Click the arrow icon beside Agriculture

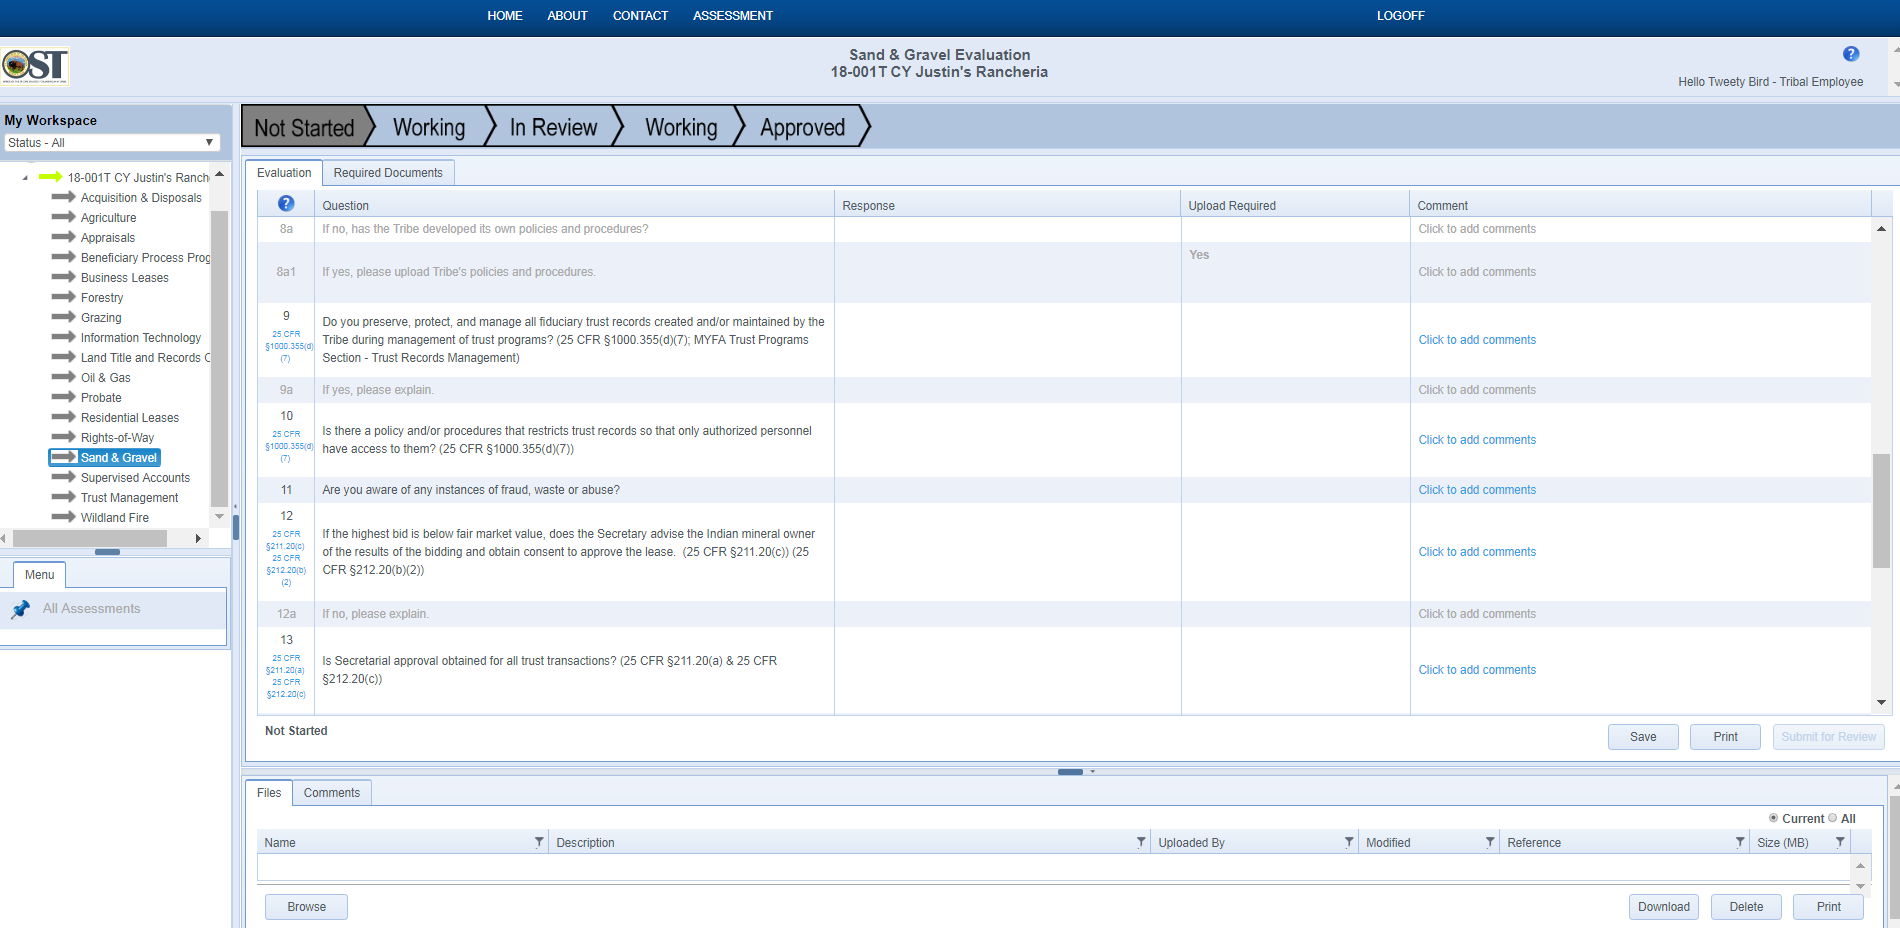coord(64,217)
